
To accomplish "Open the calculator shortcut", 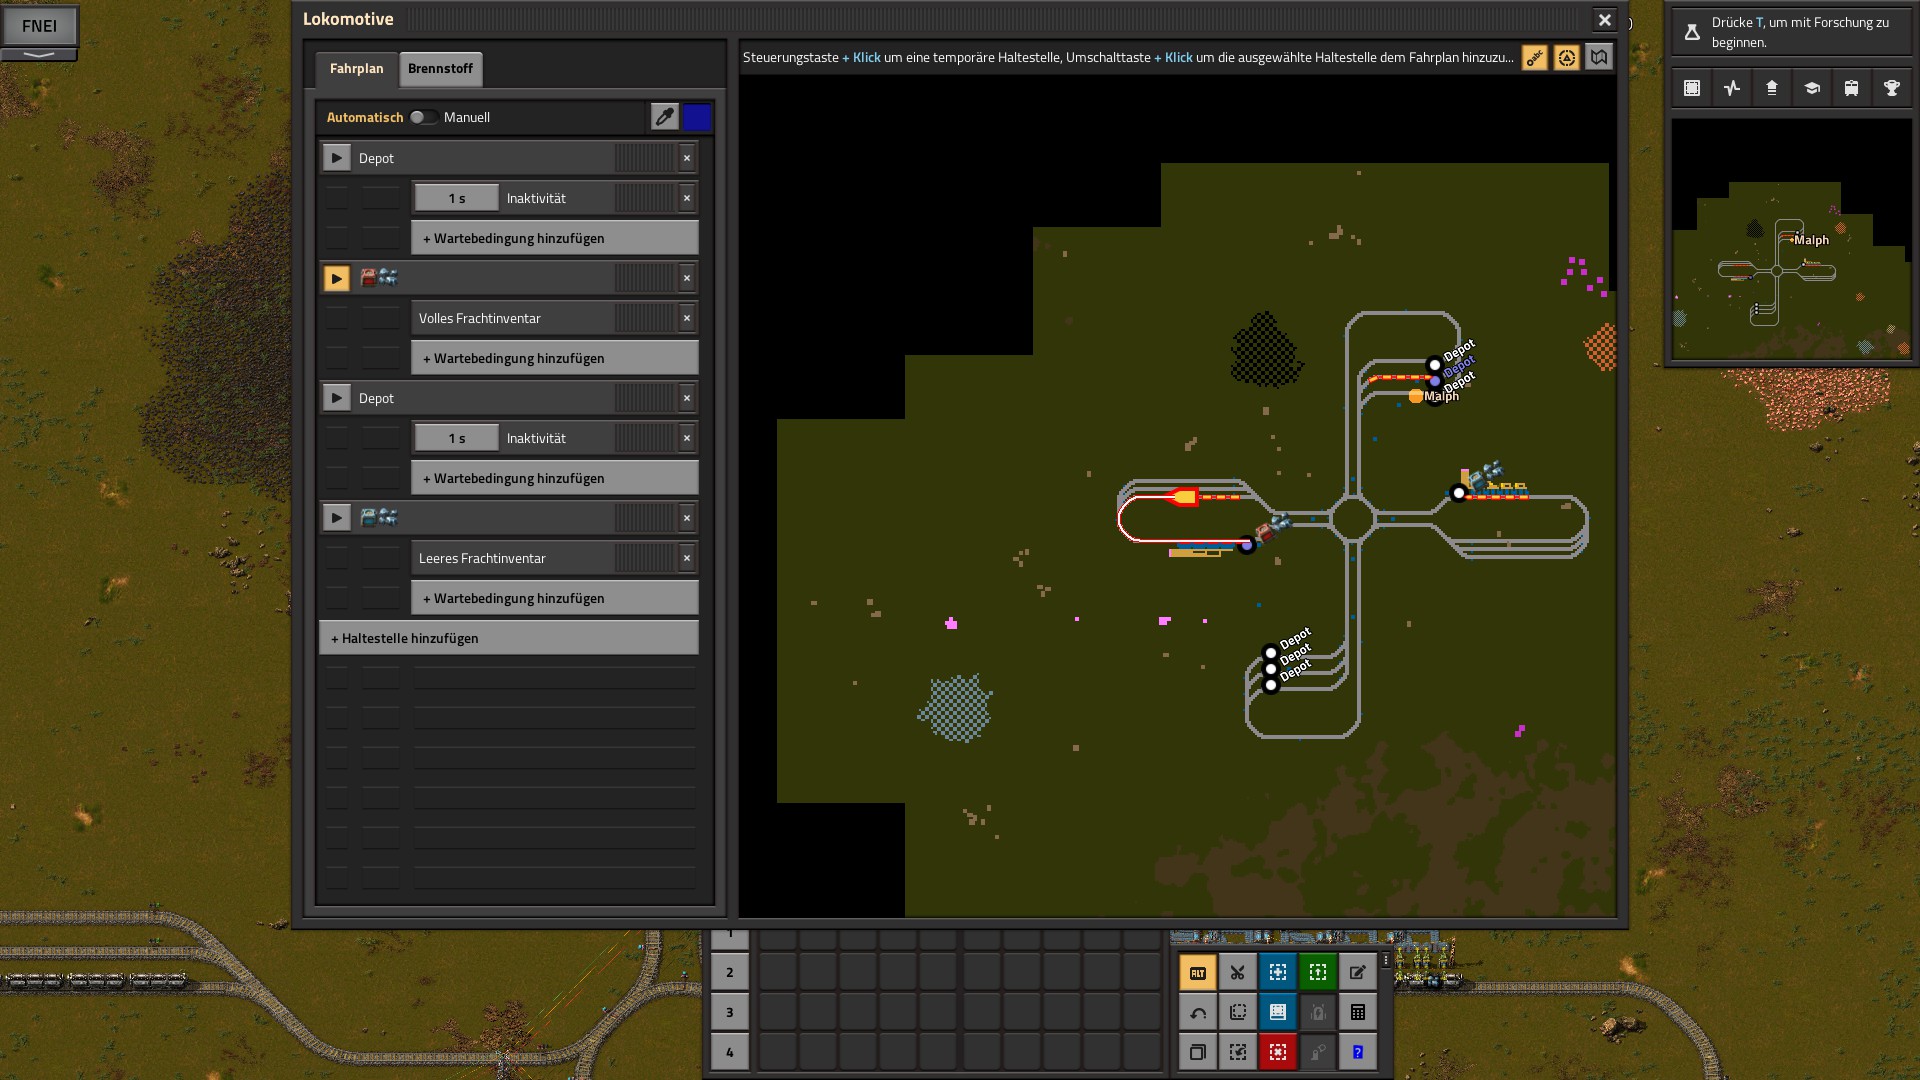I will [x=1357, y=1012].
